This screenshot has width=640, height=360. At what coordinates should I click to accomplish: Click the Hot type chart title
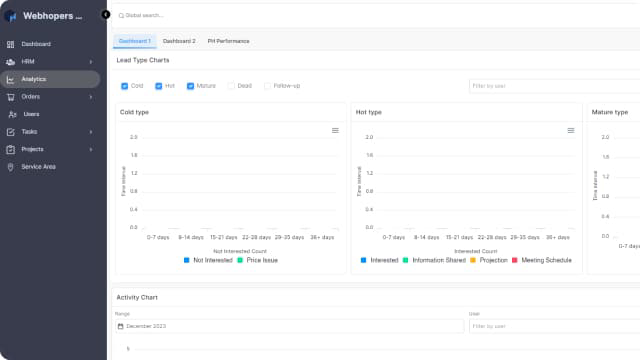click(x=369, y=112)
